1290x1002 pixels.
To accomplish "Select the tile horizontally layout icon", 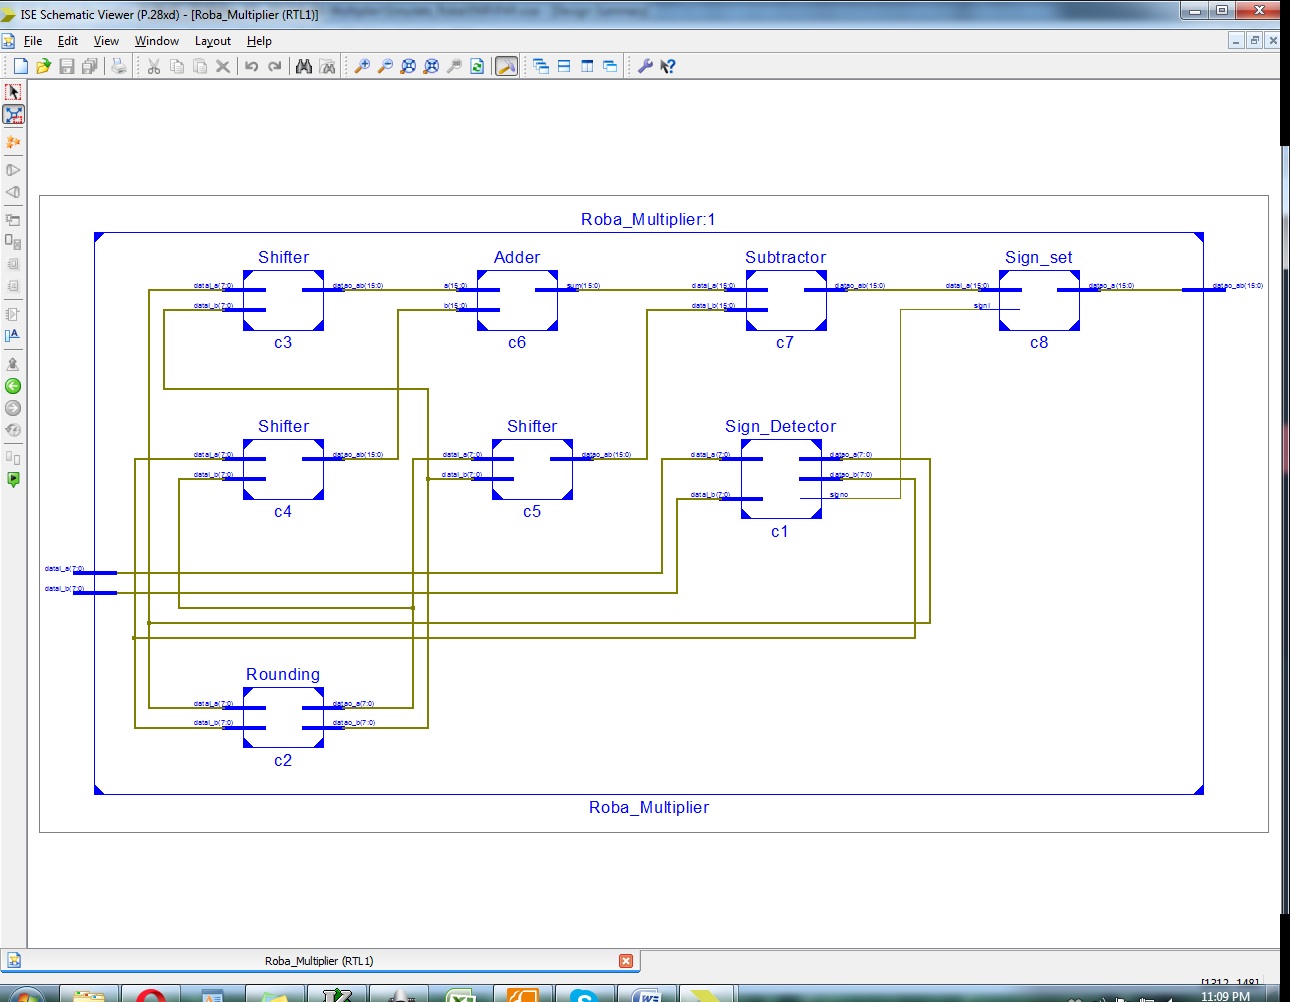I will (x=562, y=66).
